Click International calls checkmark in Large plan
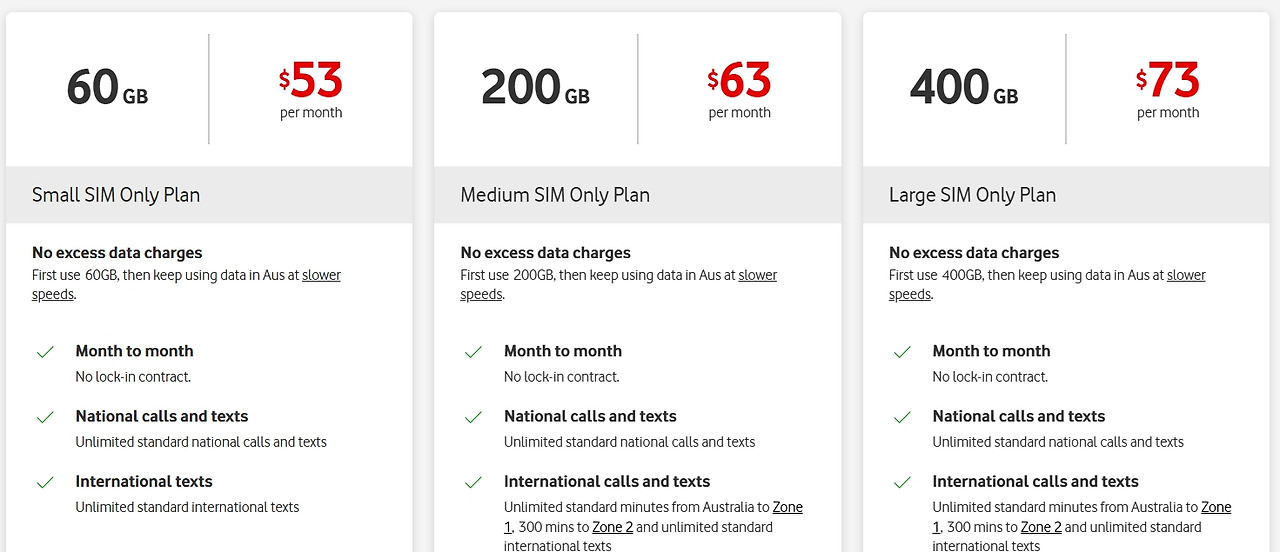Screen dimensions: 1280x552 pos(902,482)
